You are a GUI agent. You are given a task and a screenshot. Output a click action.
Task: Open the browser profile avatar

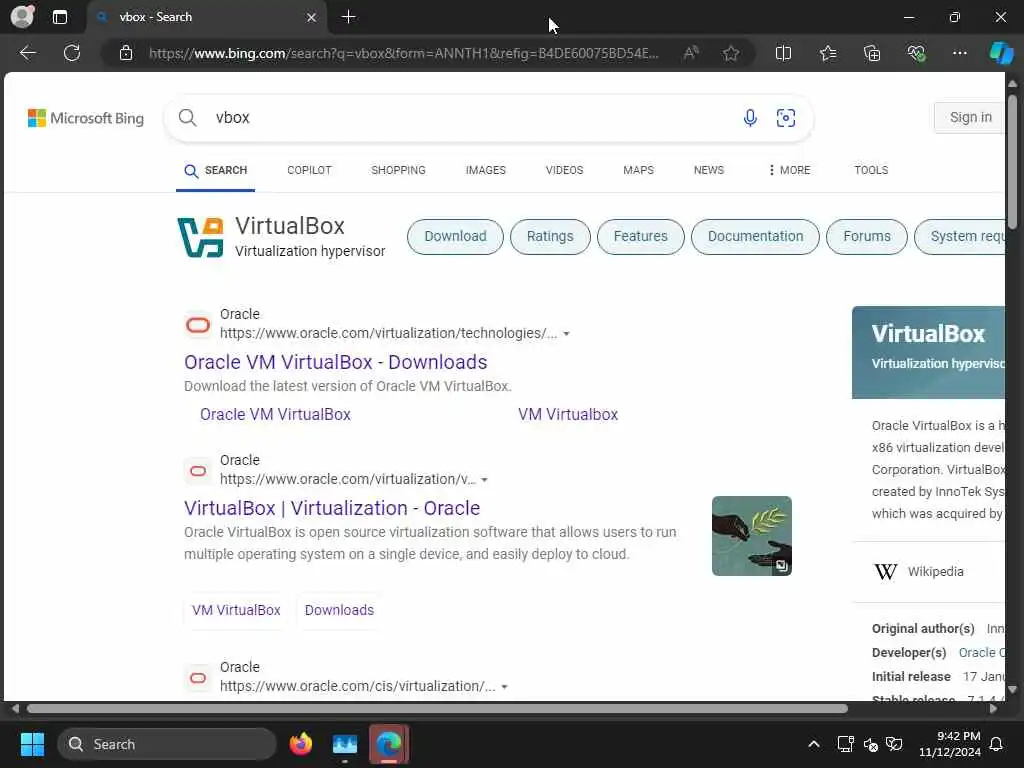pos(22,16)
